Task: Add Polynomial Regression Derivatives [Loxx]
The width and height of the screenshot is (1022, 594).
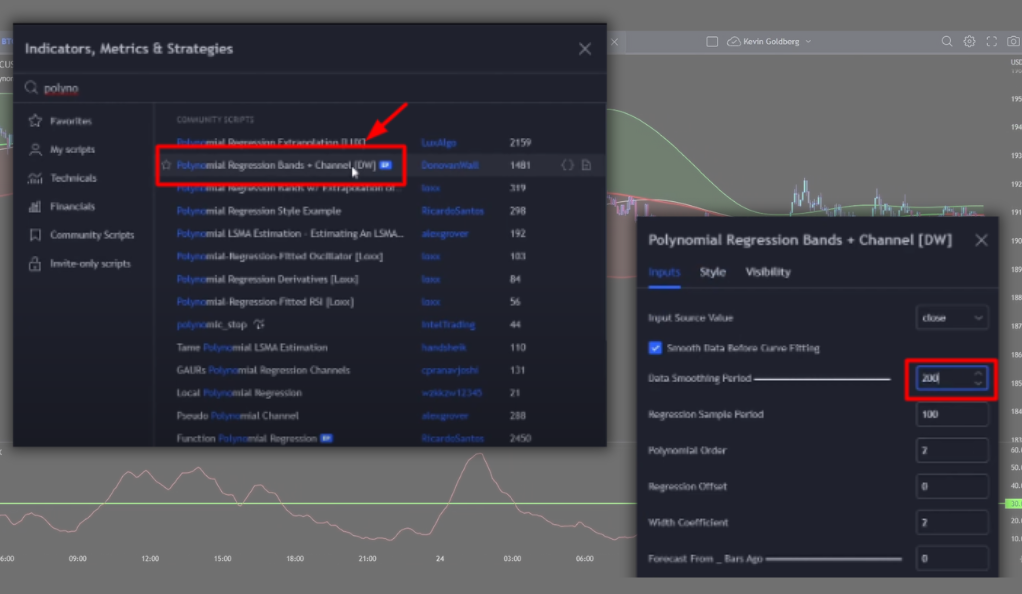Action: pos(267,279)
